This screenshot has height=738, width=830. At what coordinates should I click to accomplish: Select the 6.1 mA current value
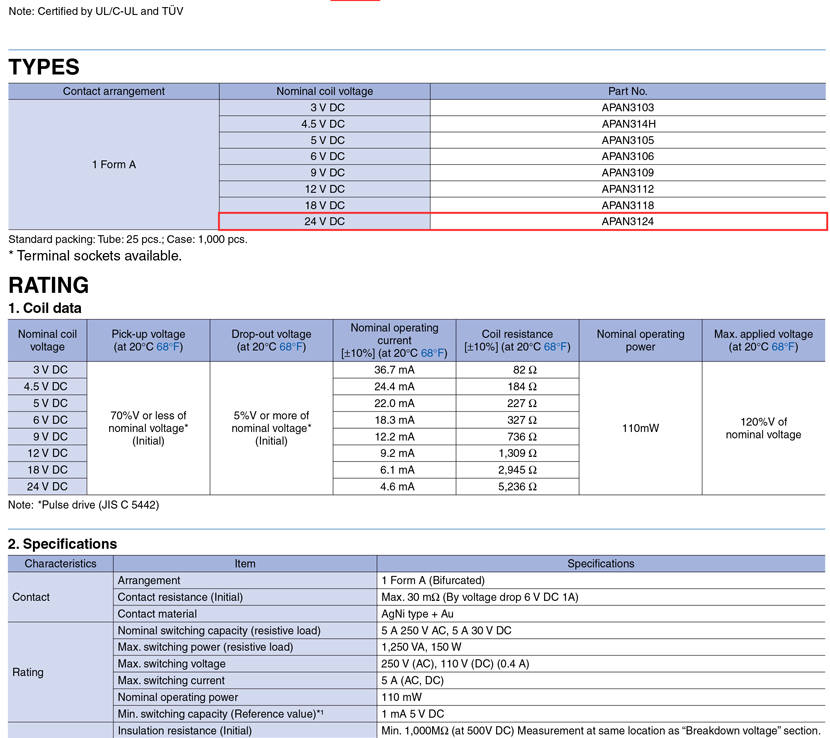[x=397, y=470]
